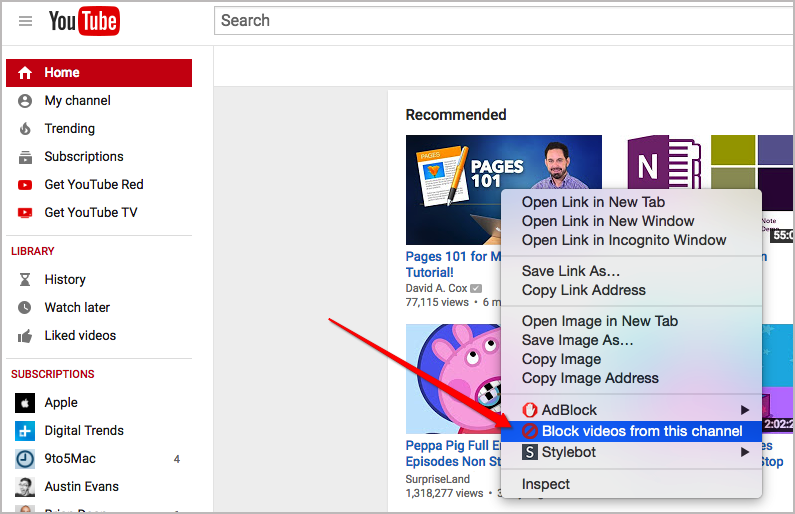Open the Austin Evans subscription link

pos(82,487)
